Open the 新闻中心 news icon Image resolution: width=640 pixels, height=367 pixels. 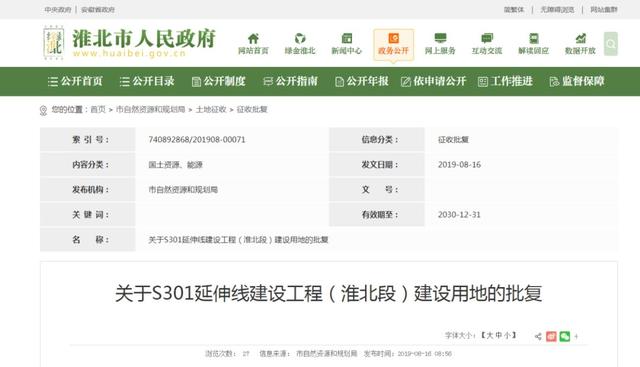347,39
